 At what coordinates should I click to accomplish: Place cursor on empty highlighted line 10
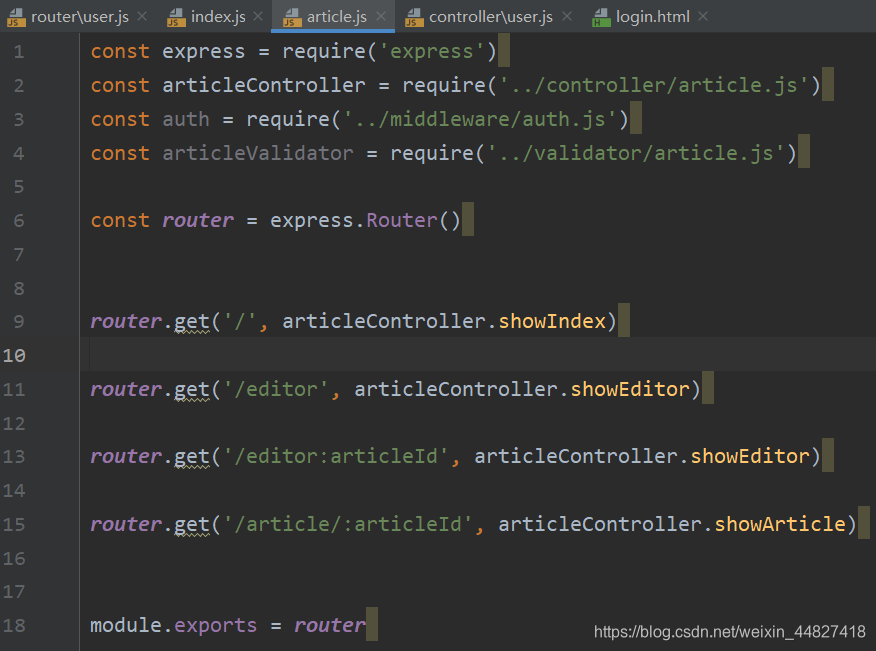(478, 354)
